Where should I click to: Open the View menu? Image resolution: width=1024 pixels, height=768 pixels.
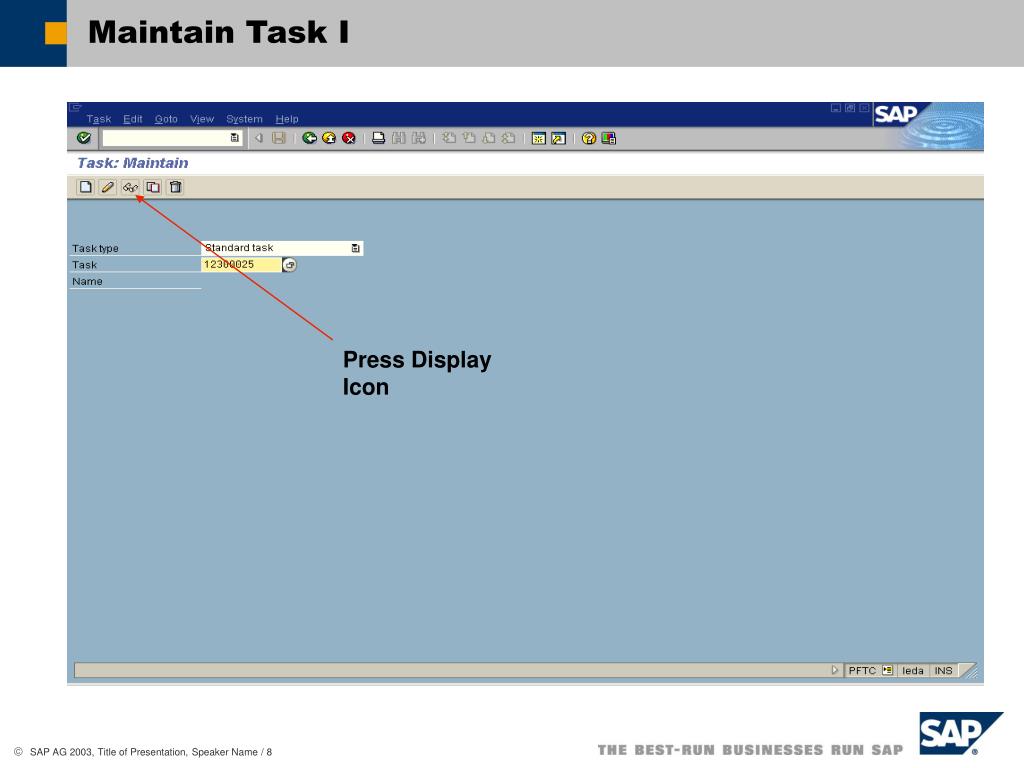click(202, 119)
